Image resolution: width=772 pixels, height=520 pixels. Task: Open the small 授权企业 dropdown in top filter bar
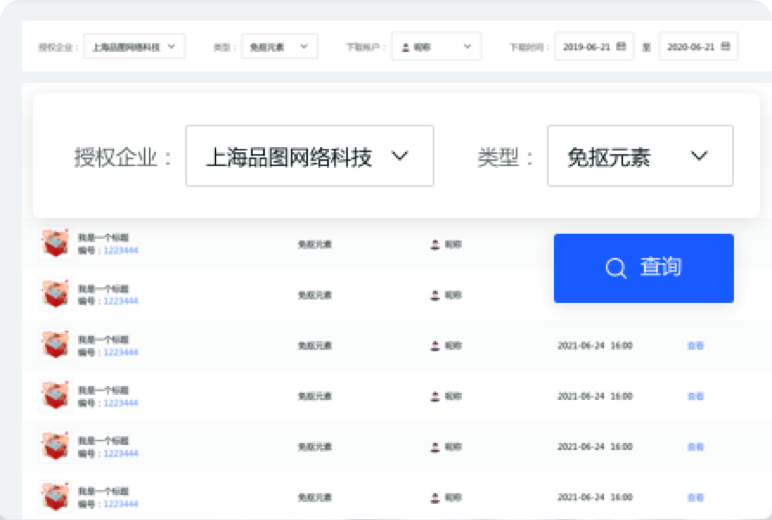pyautogui.click(x=134, y=46)
